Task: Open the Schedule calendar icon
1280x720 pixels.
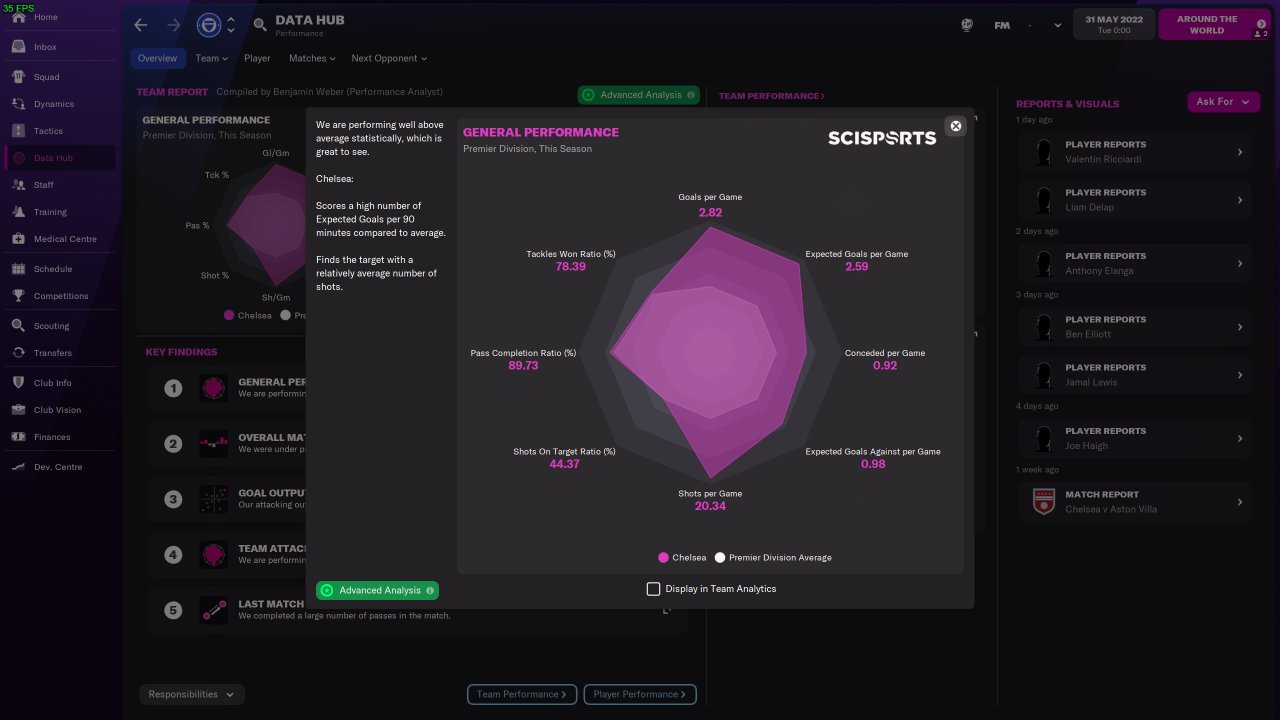Action: [18, 269]
